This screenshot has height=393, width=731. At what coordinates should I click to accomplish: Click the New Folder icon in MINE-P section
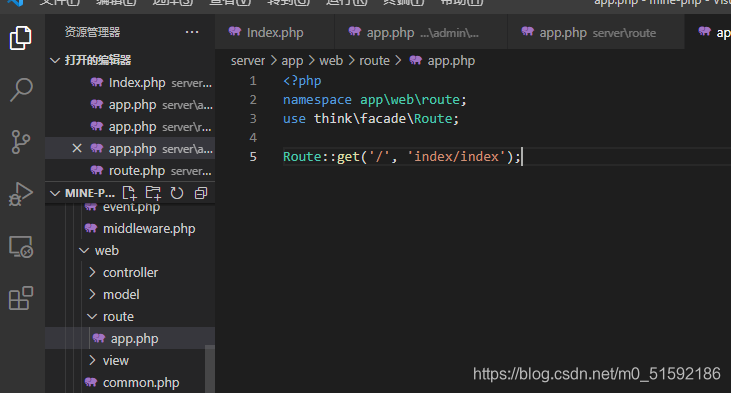(x=153, y=193)
